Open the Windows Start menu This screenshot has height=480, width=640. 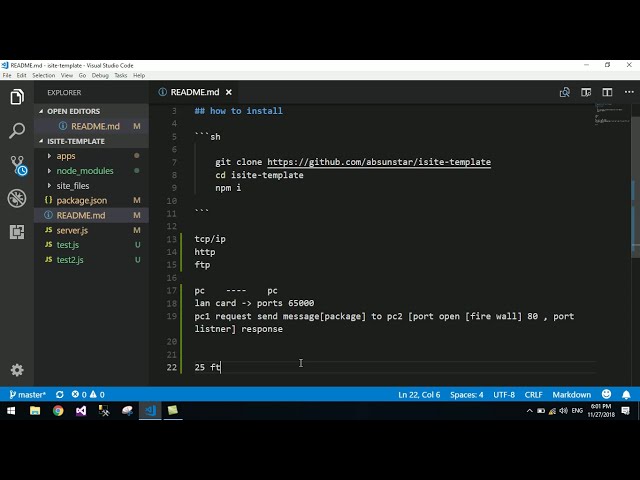click(x=11, y=411)
